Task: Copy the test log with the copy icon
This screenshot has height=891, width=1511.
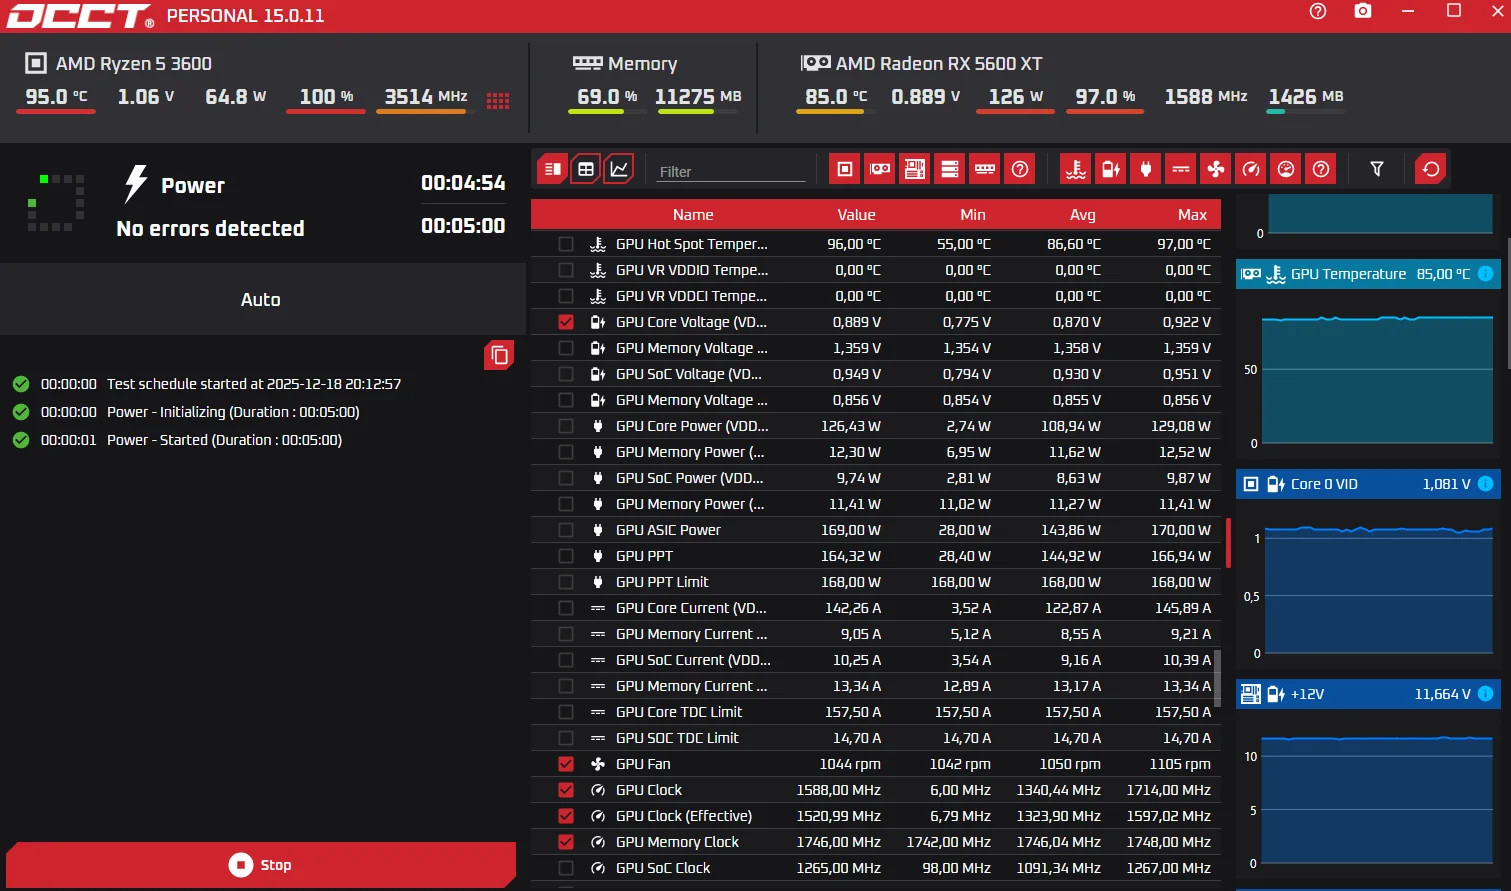Action: 499,355
